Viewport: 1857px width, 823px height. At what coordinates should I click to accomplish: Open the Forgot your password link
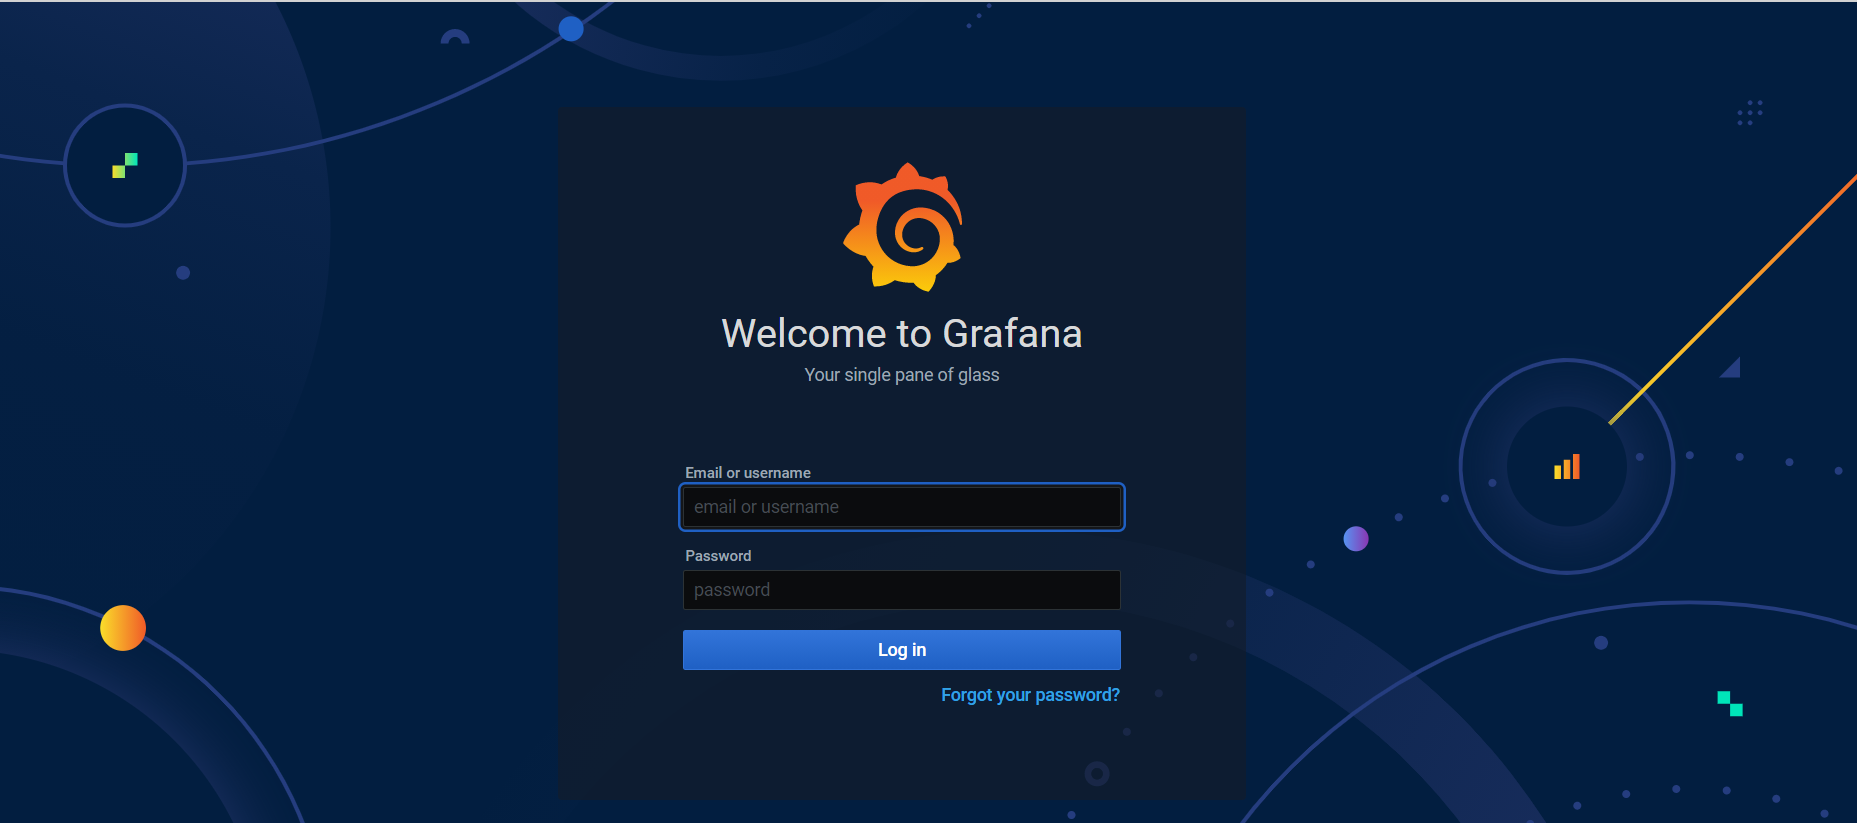pos(1030,695)
